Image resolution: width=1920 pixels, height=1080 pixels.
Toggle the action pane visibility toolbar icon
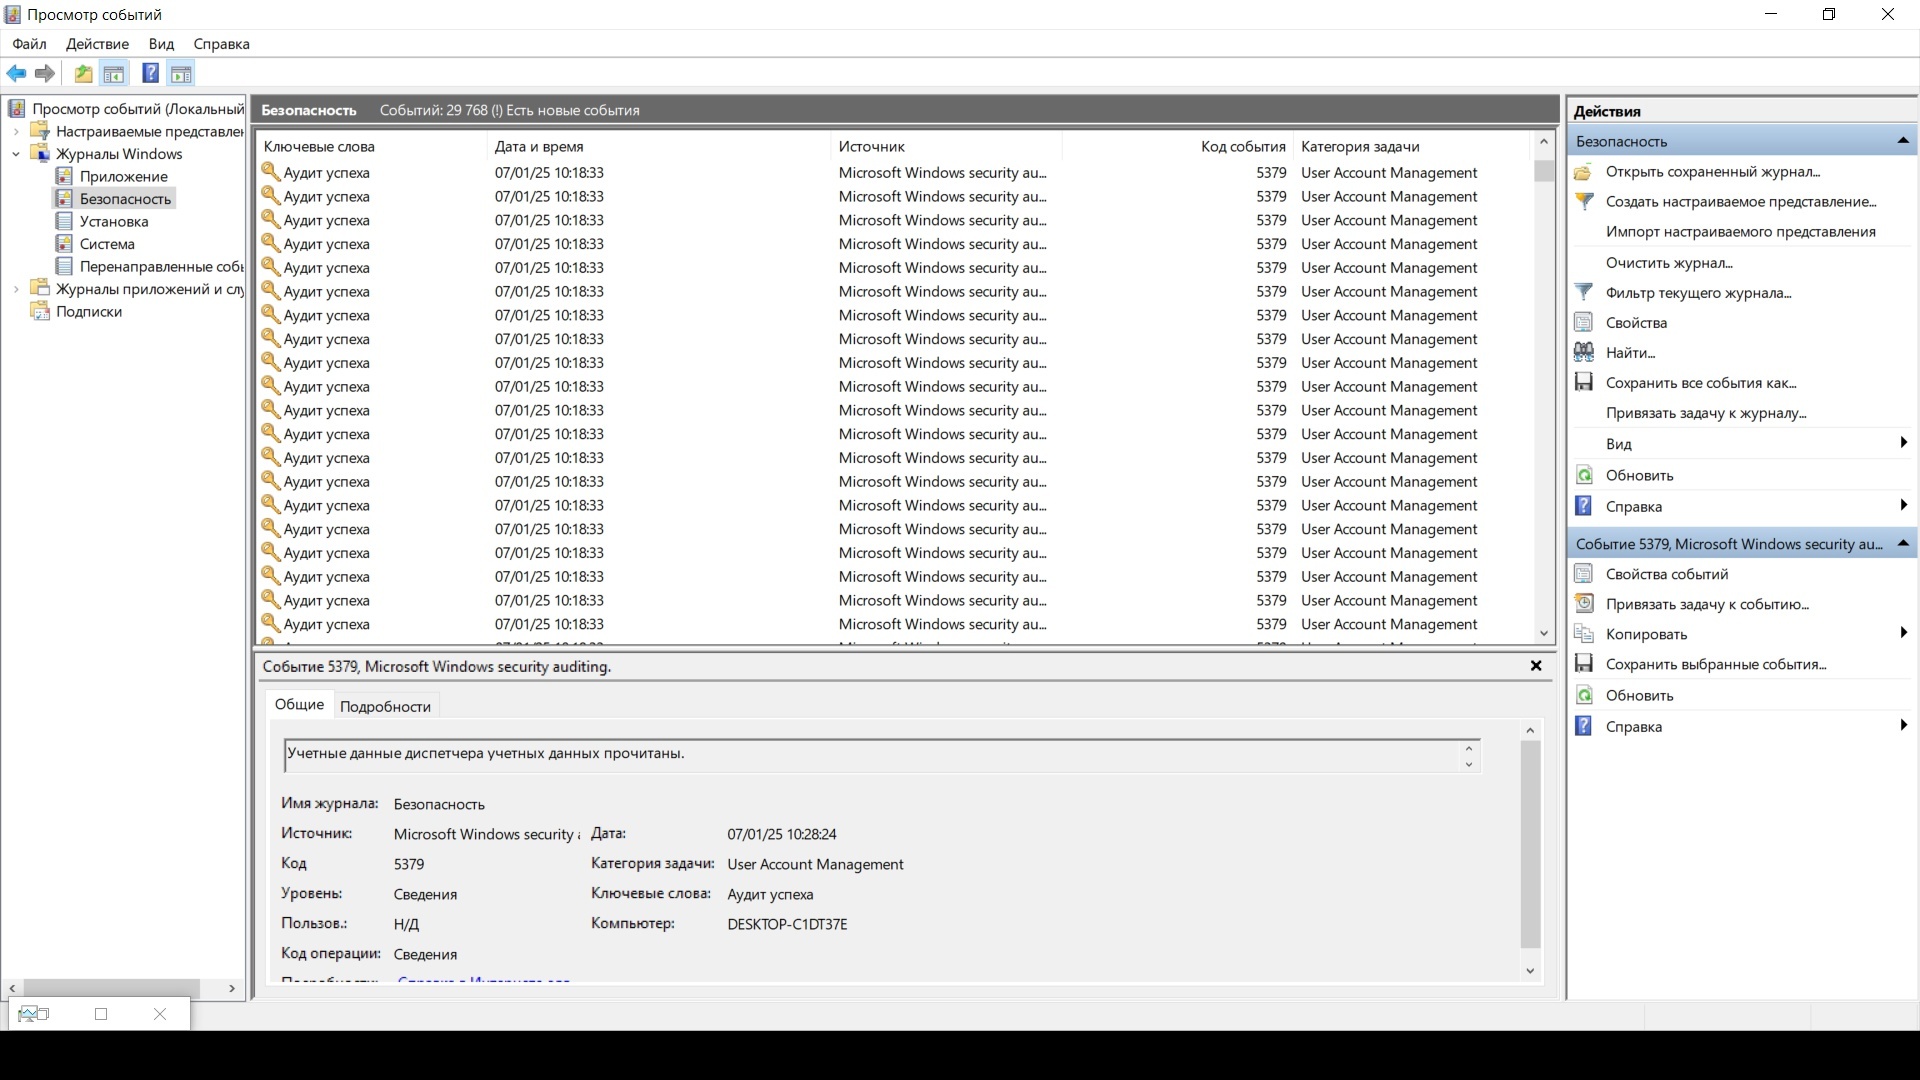[x=181, y=73]
